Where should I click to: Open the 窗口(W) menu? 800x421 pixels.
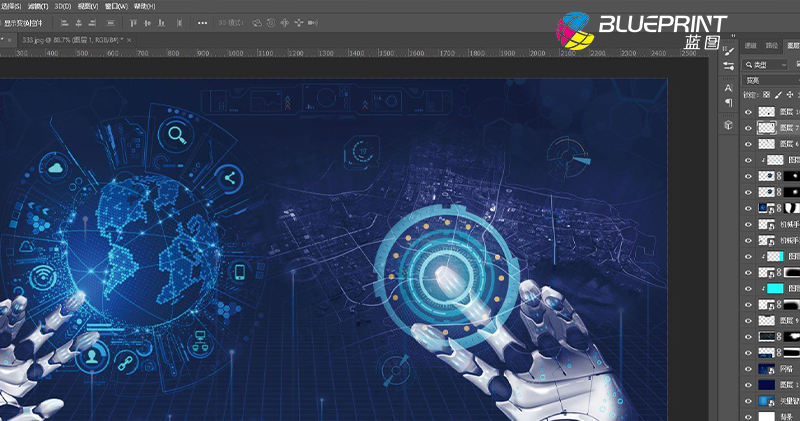point(116,7)
